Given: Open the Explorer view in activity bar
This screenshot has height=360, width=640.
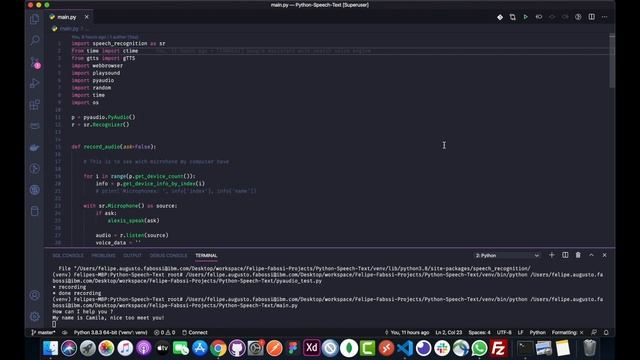Looking at the screenshot, I should [x=35, y=19].
